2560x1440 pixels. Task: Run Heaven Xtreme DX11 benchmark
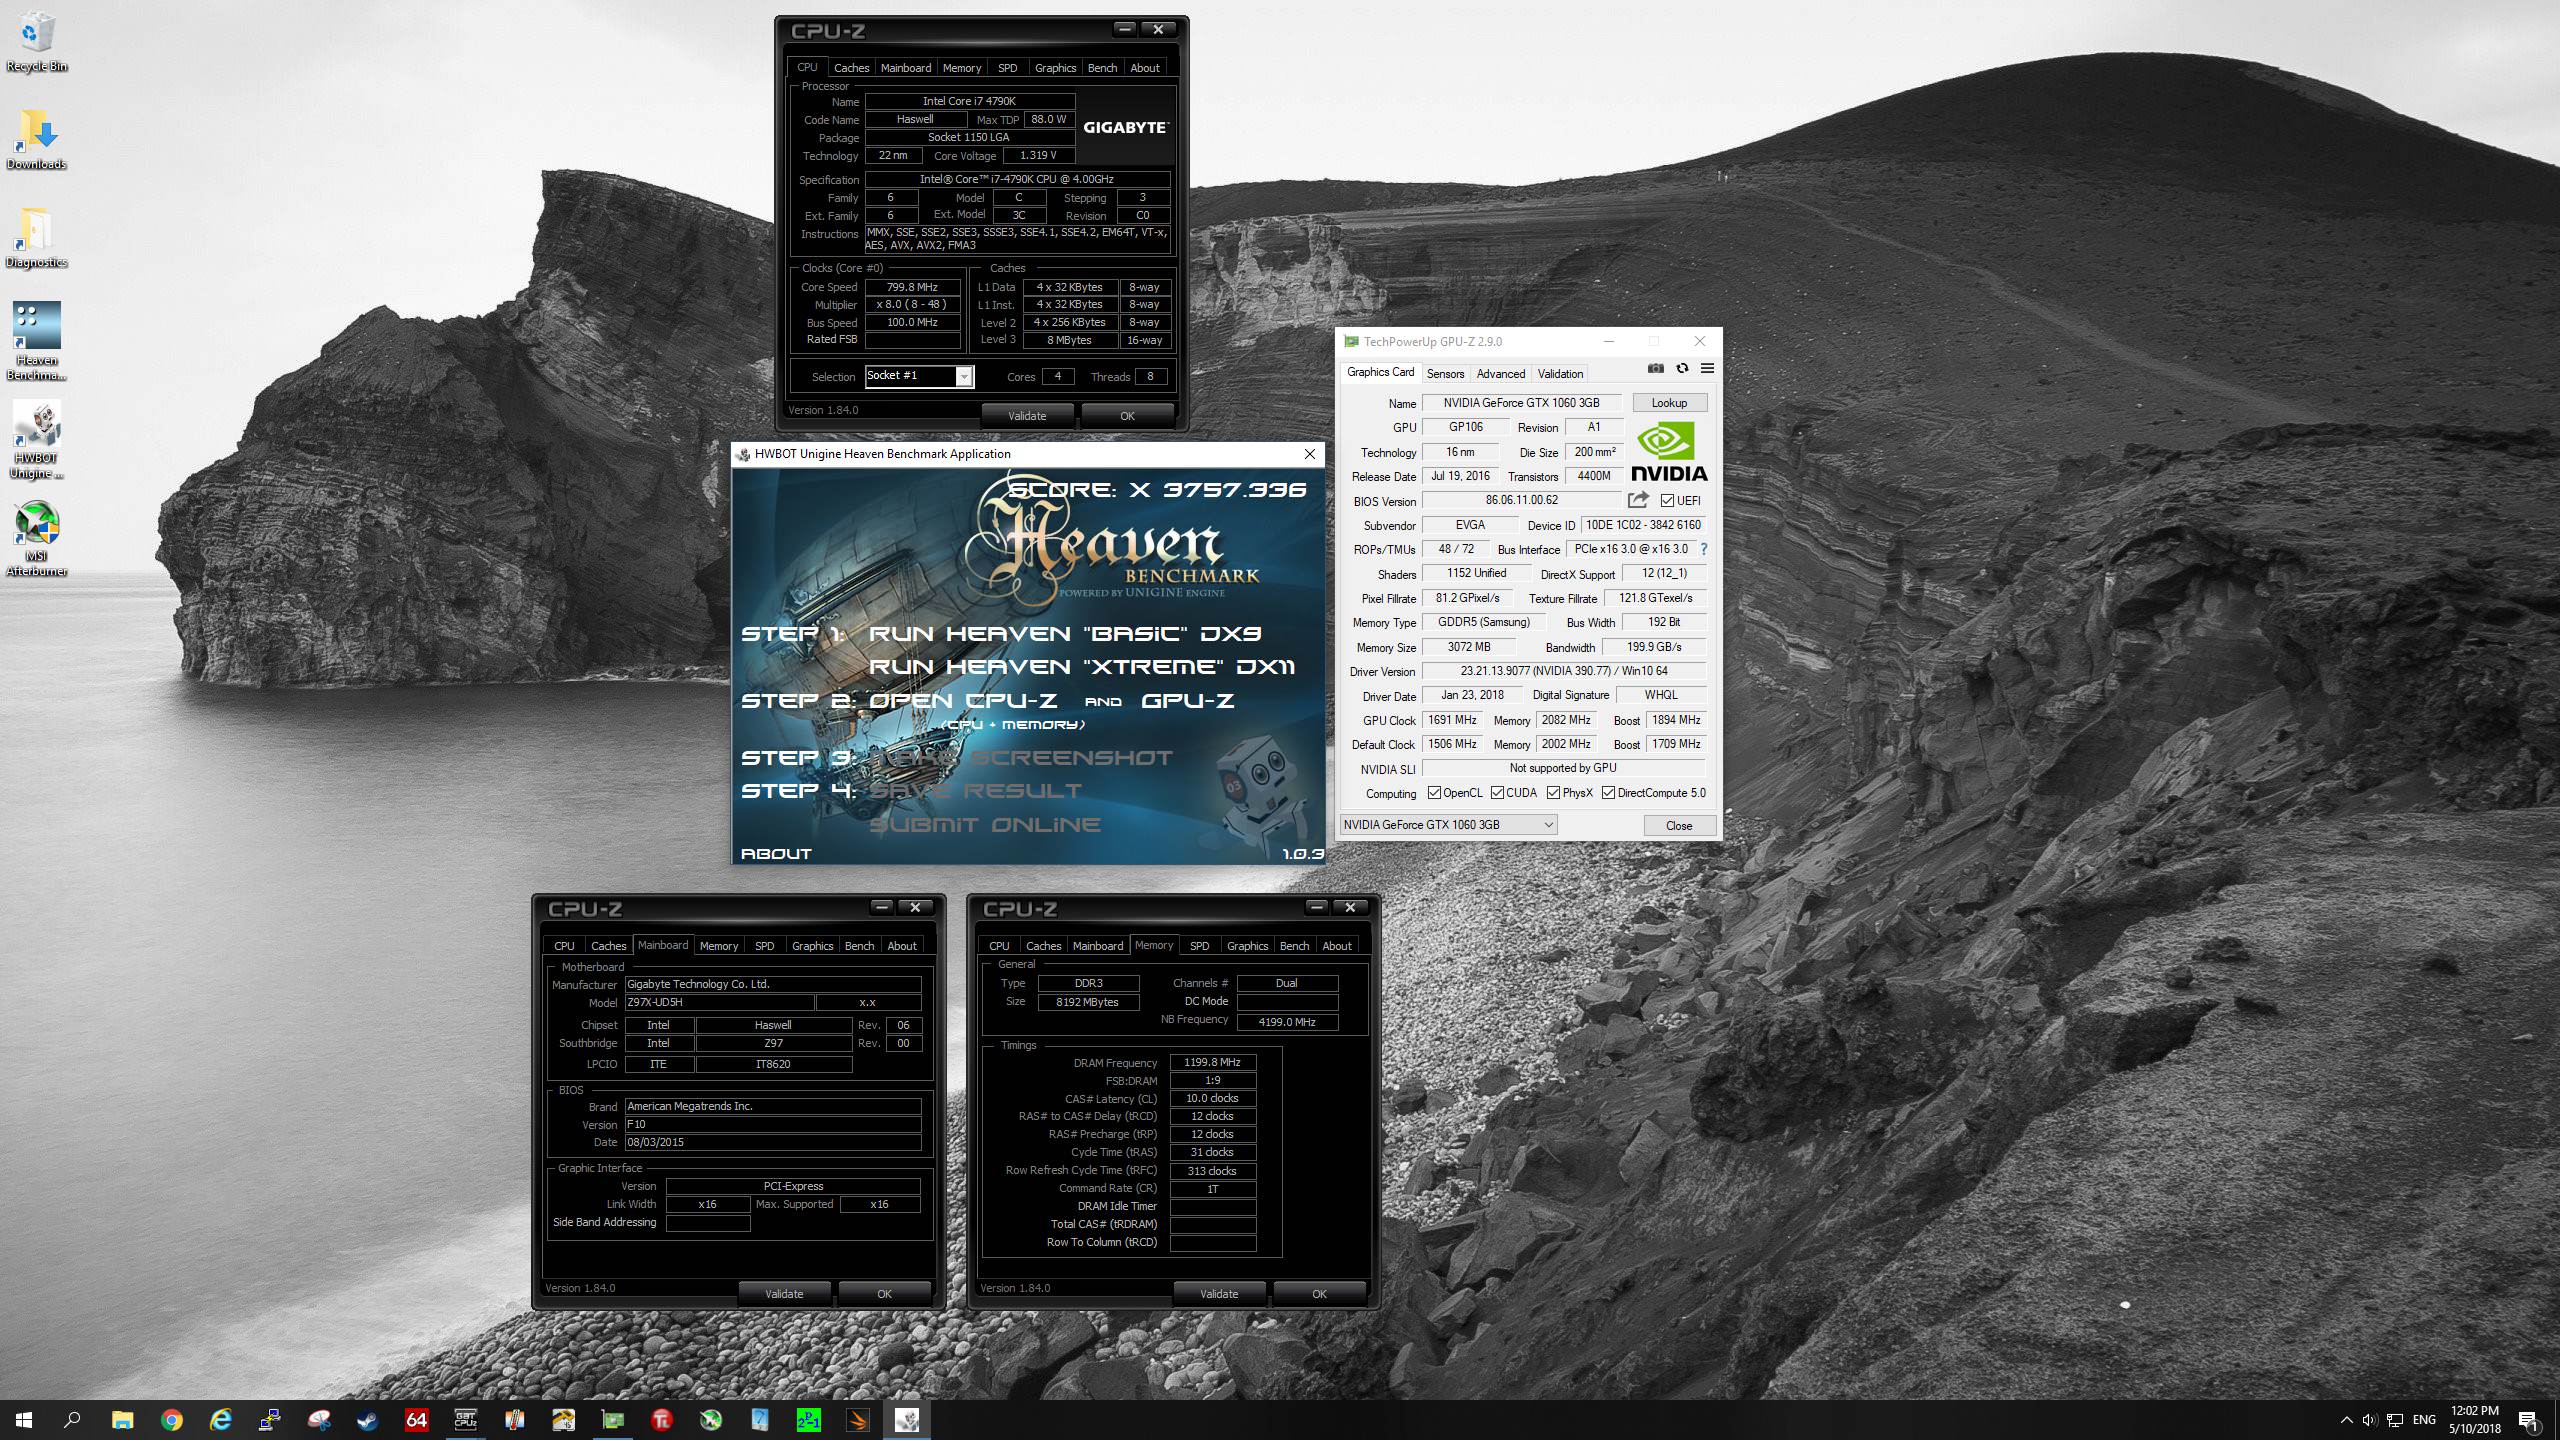1082,667
